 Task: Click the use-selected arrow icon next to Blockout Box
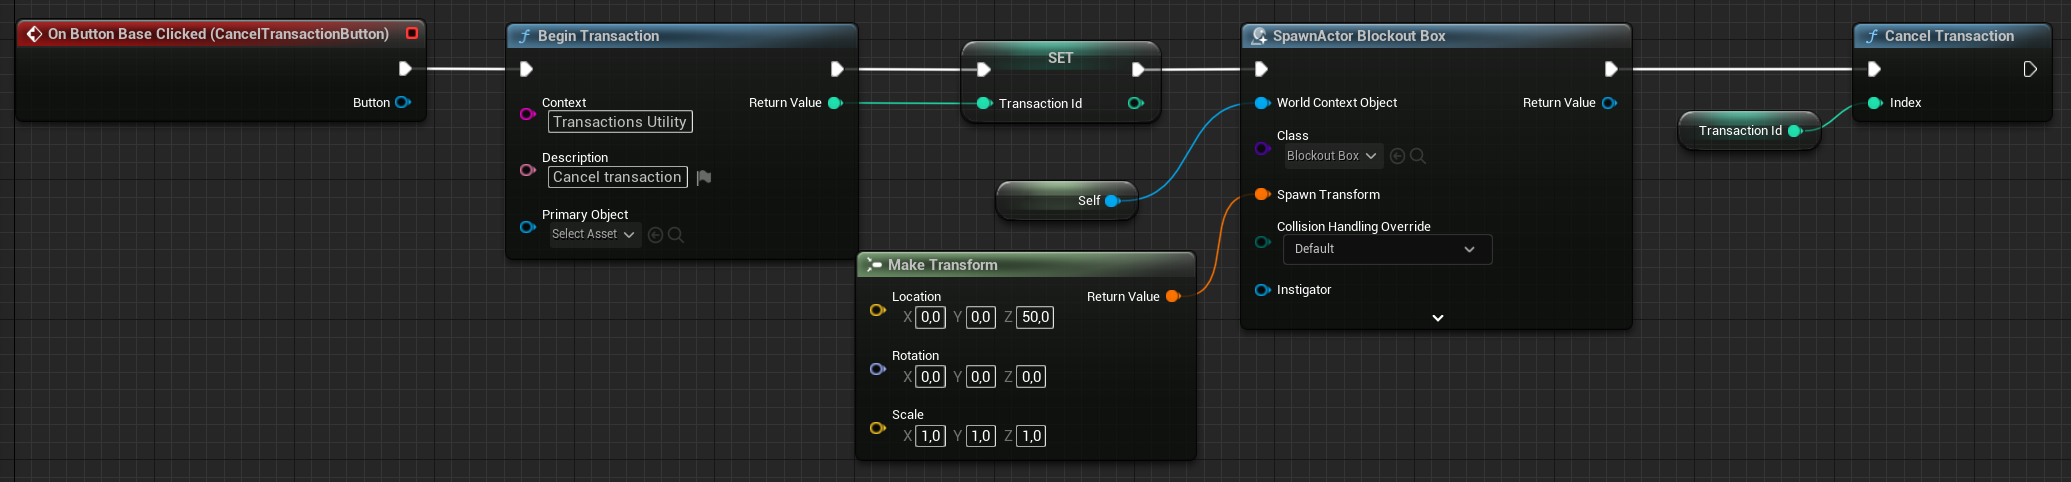point(1398,156)
